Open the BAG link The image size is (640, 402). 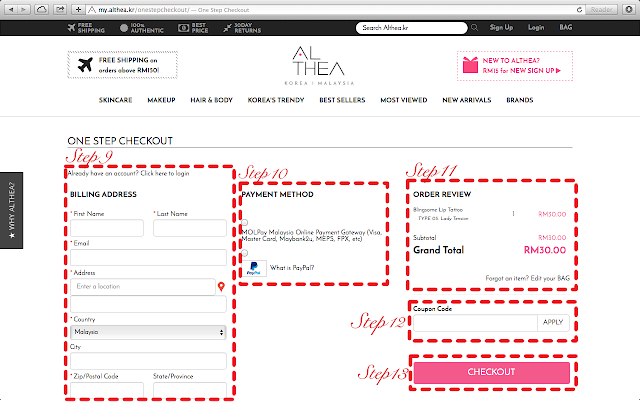(x=566, y=27)
